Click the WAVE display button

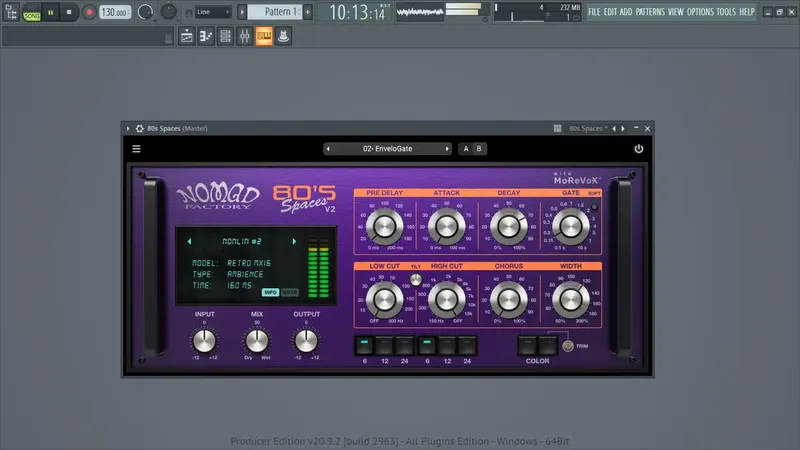coord(290,292)
